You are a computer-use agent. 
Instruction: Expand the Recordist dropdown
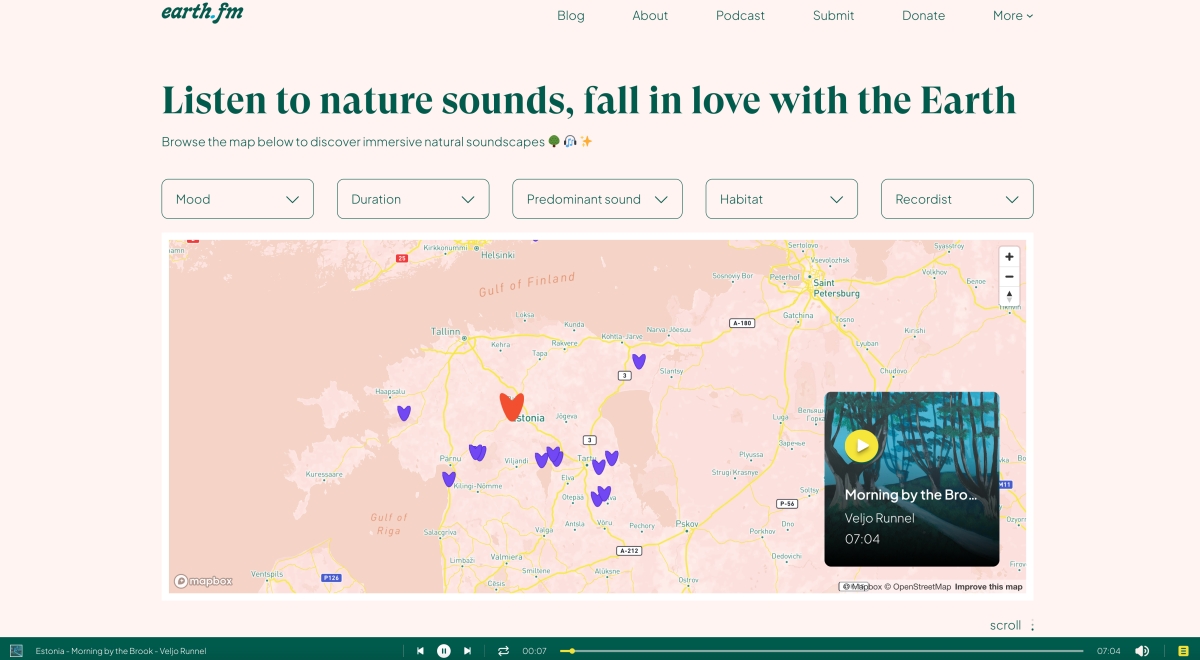pyautogui.click(x=956, y=199)
